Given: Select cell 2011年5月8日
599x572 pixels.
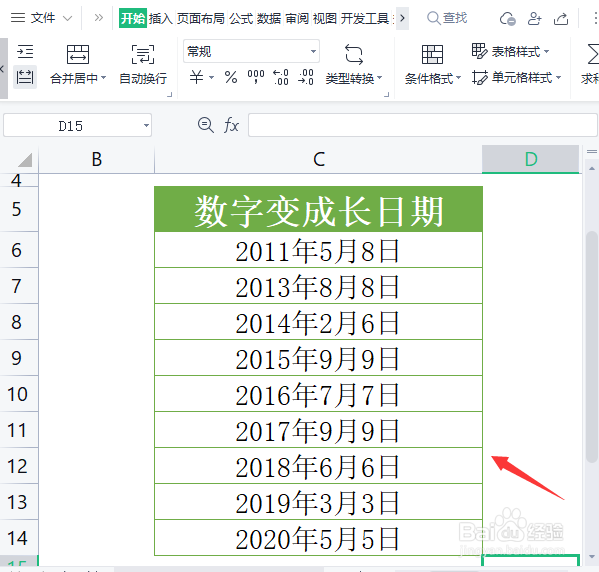Looking at the screenshot, I should tap(319, 250).
